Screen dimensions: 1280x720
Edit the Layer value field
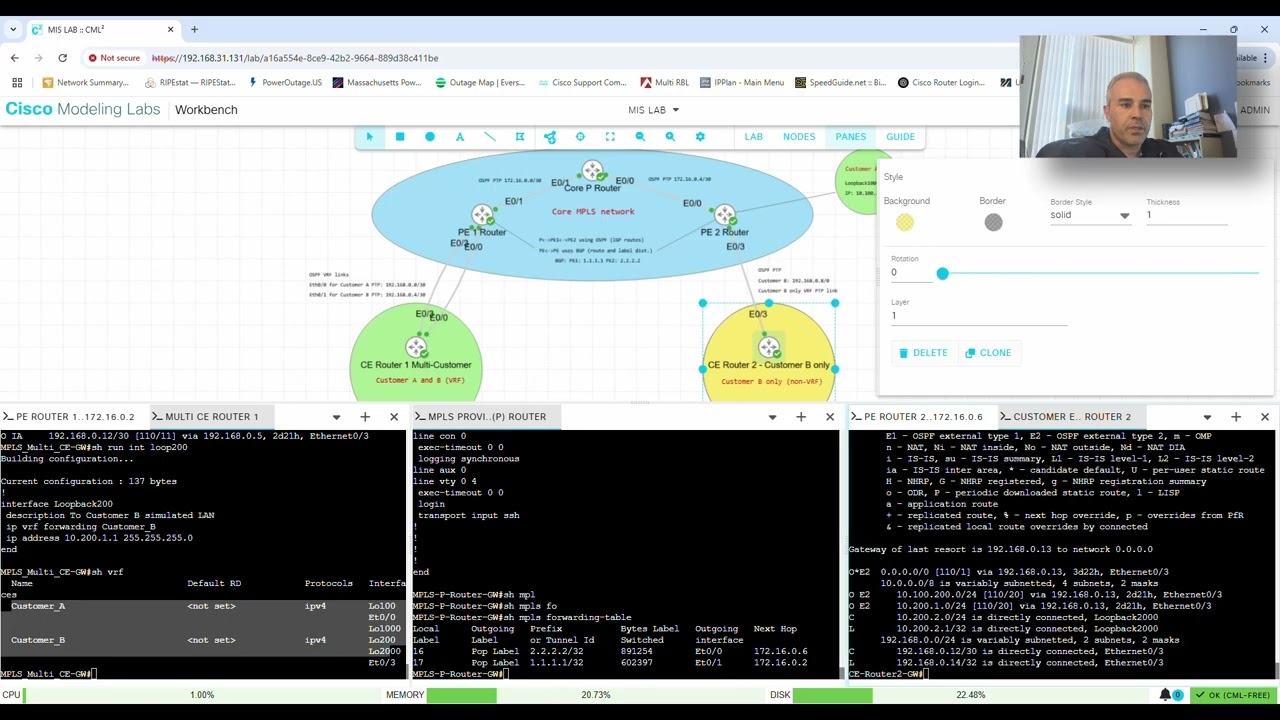979,316
